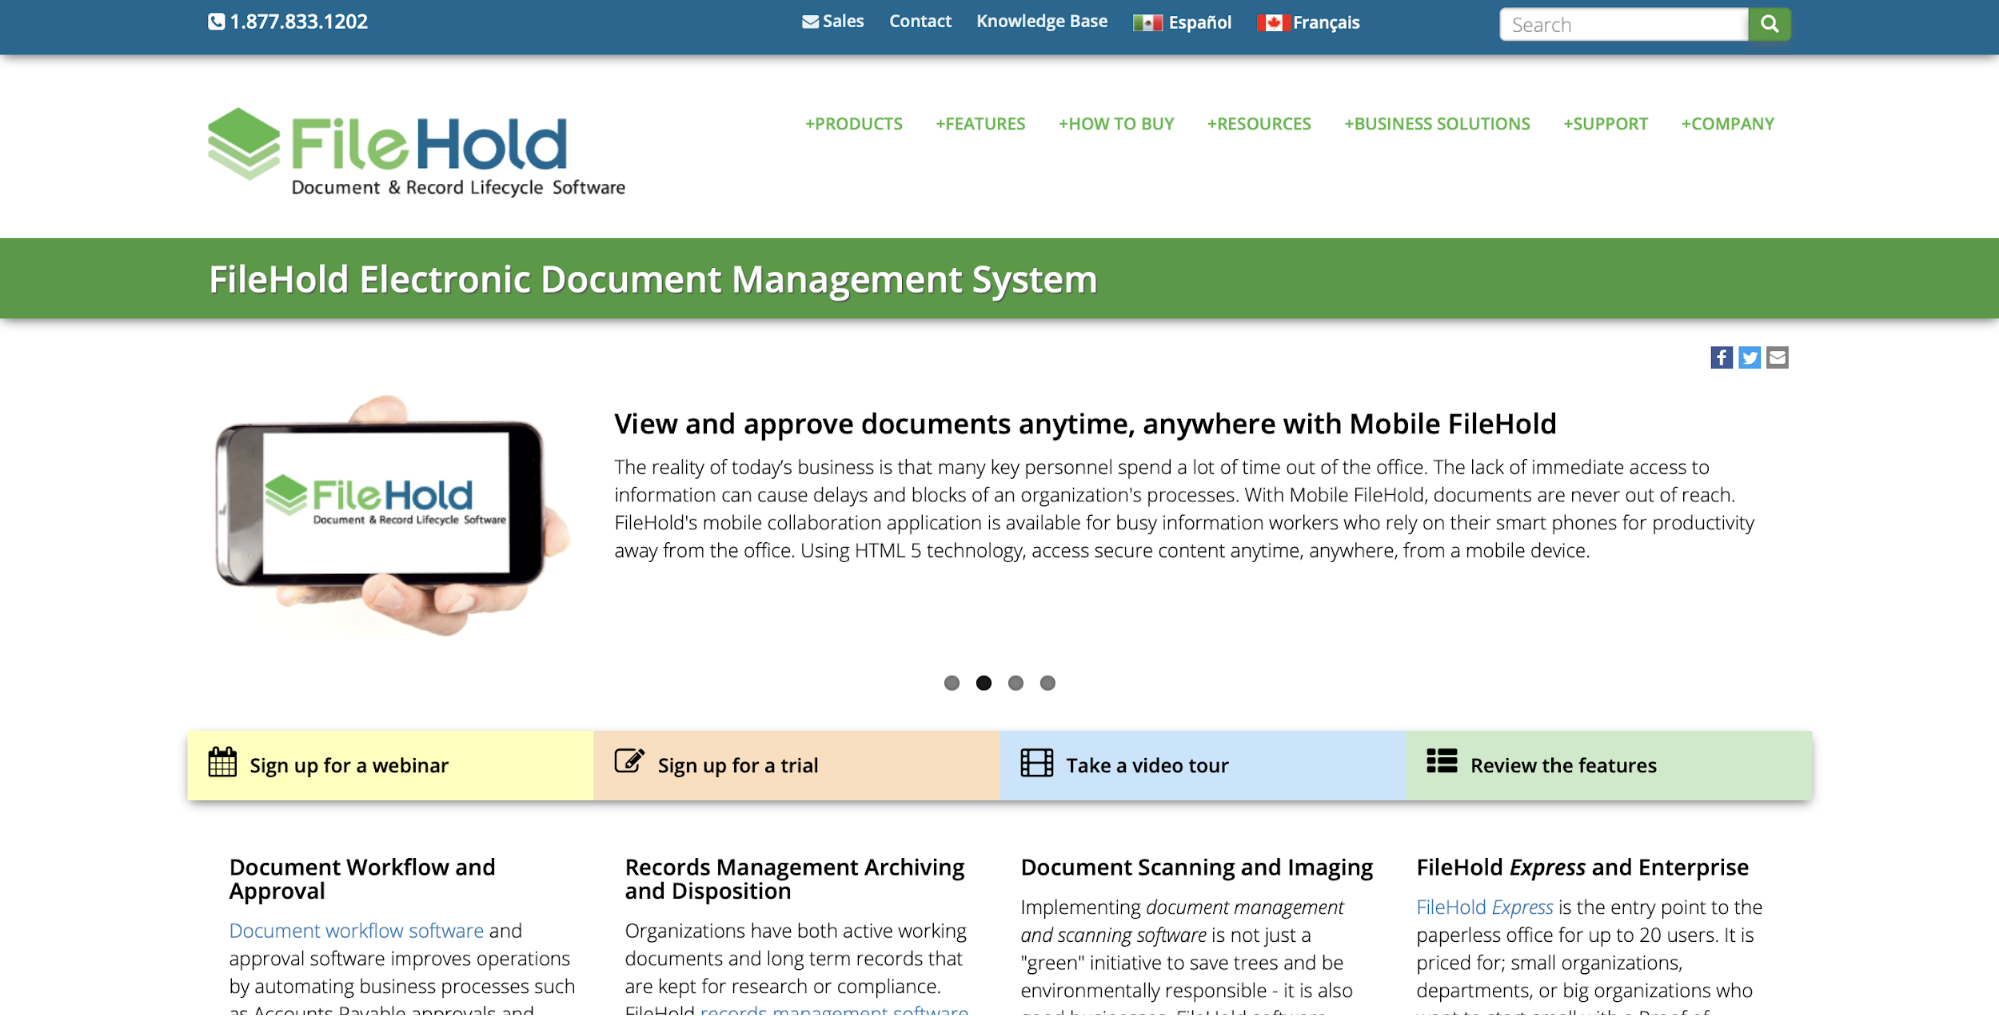Share the page by email icon
The height and width of the screenshot is (1016, 1999).
pos(1777,357)
